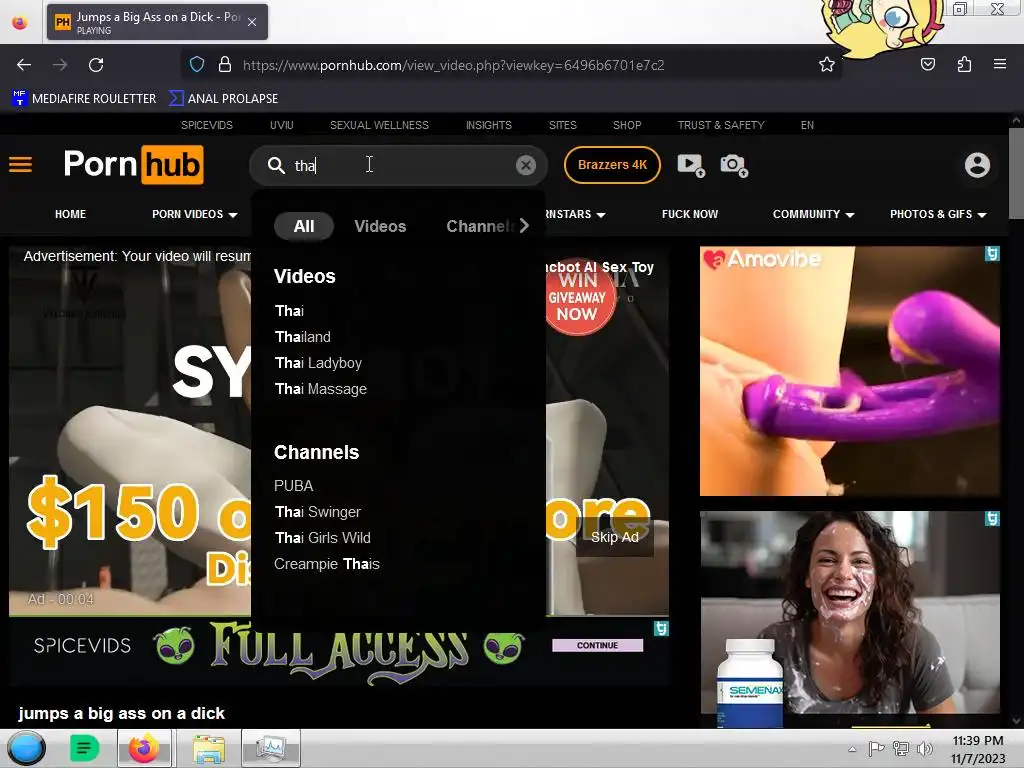Open the site's orange hamburger menu
1024x768 pixels.
point(20,165)
